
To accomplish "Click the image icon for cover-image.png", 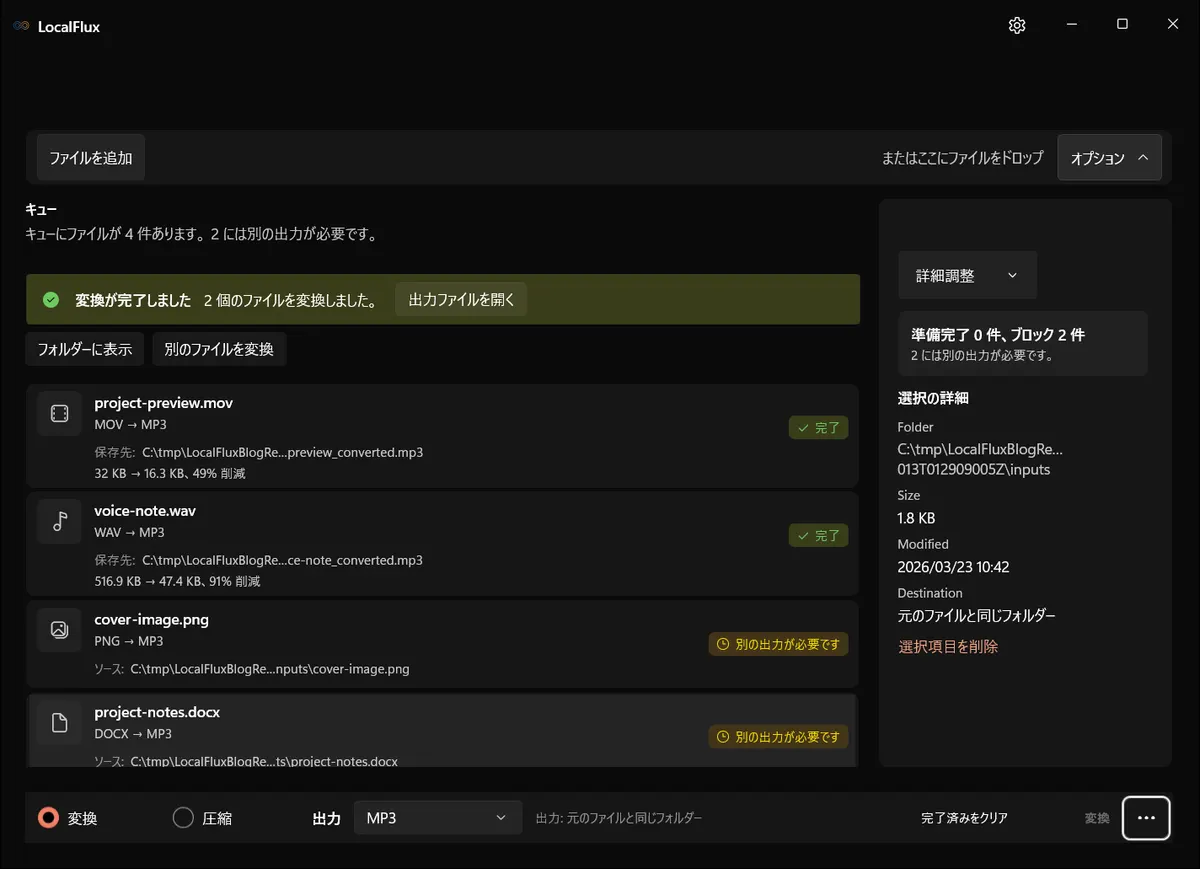I will tap(59, 630).
